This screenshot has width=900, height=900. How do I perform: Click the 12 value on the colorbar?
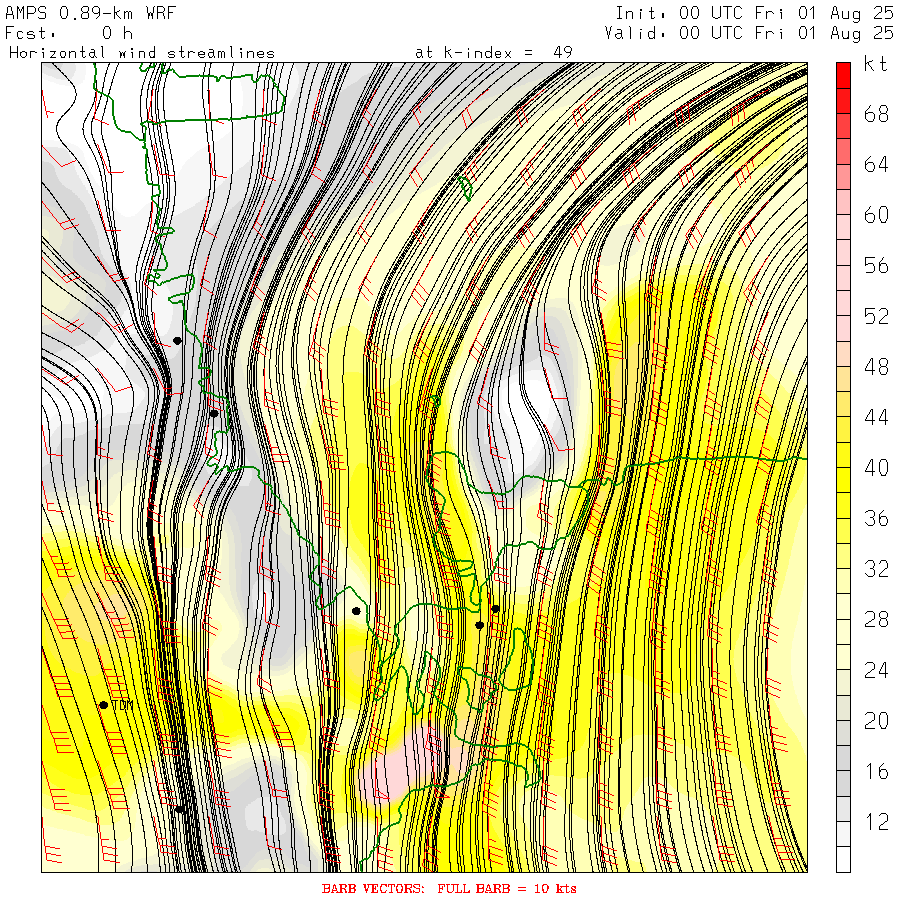[x=876, y=822]
